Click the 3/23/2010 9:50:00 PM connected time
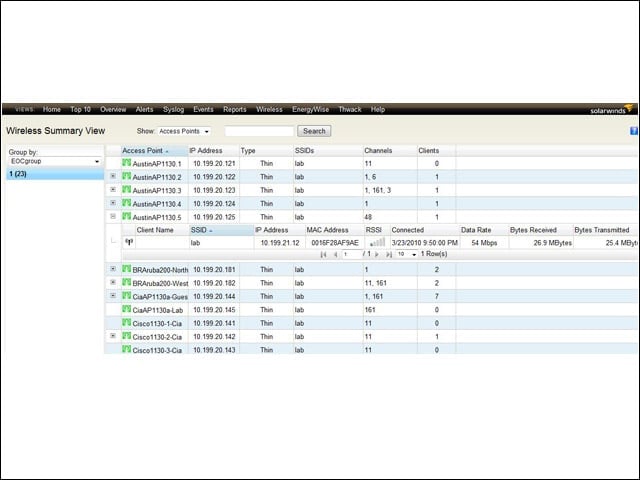 click(424, 243)
